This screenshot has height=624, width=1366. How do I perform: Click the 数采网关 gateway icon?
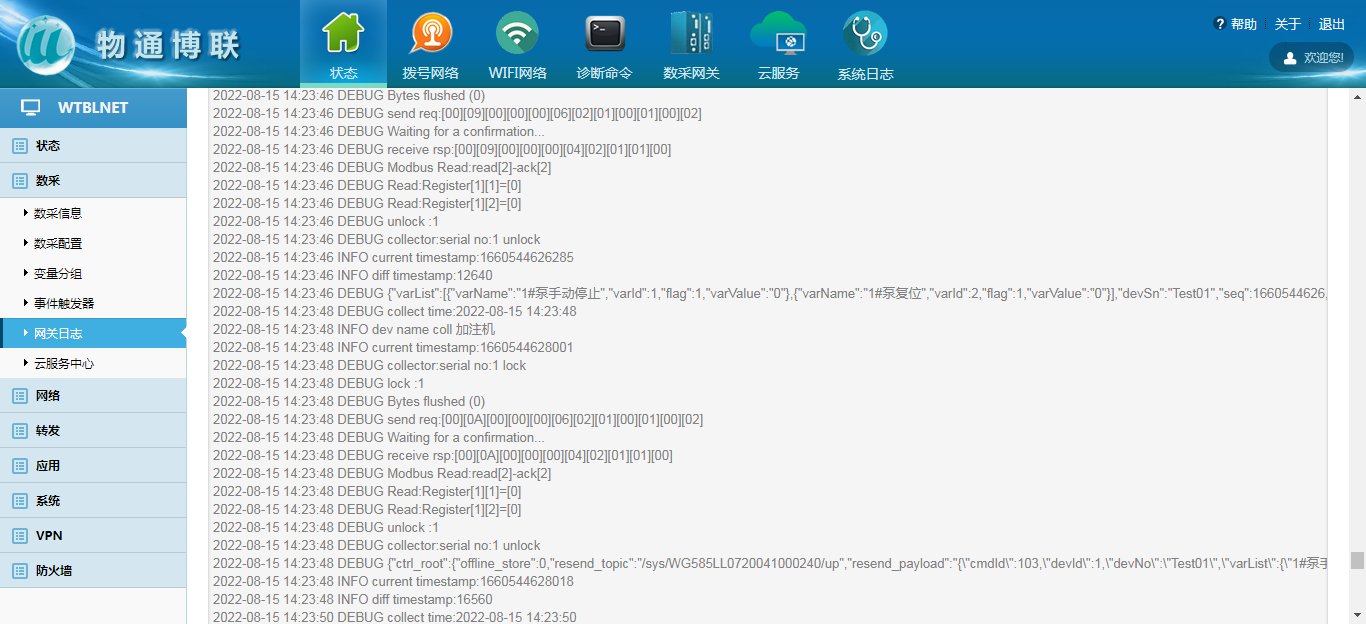[691, 35]
